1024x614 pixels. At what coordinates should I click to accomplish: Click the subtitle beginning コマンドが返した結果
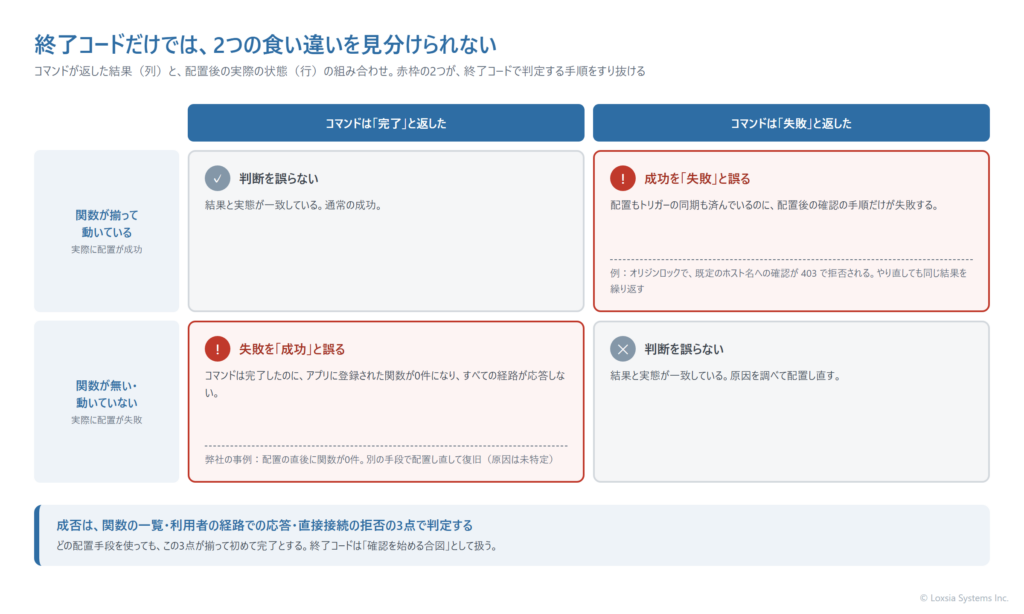(340, 71)
